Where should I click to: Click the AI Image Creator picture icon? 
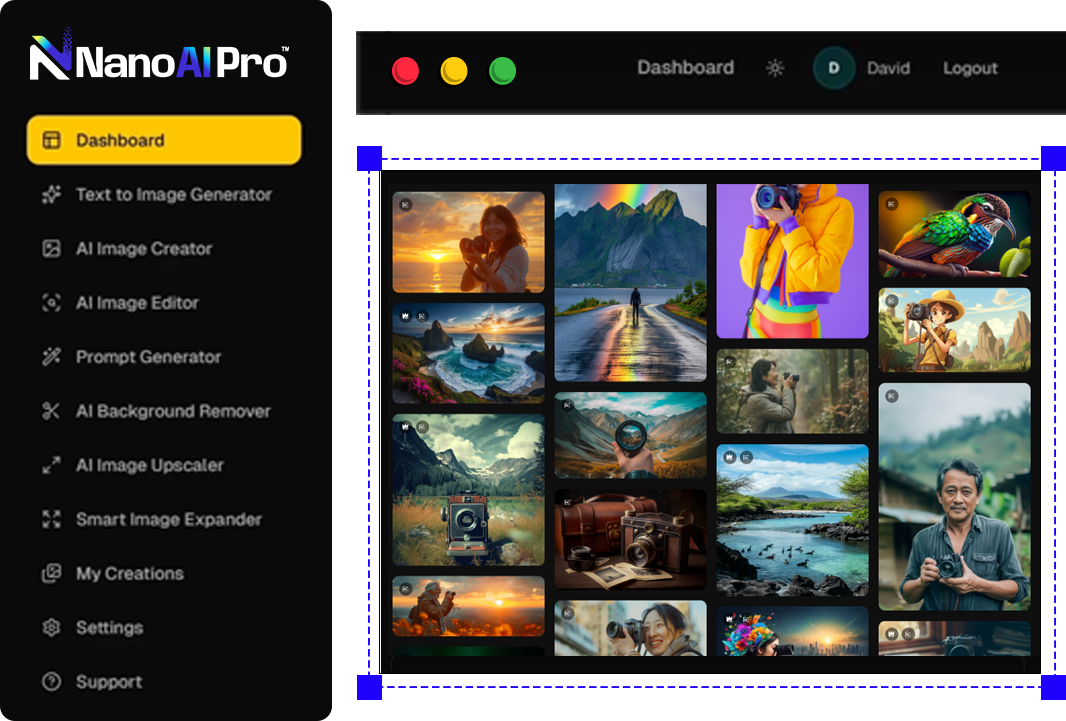[51, 249]
